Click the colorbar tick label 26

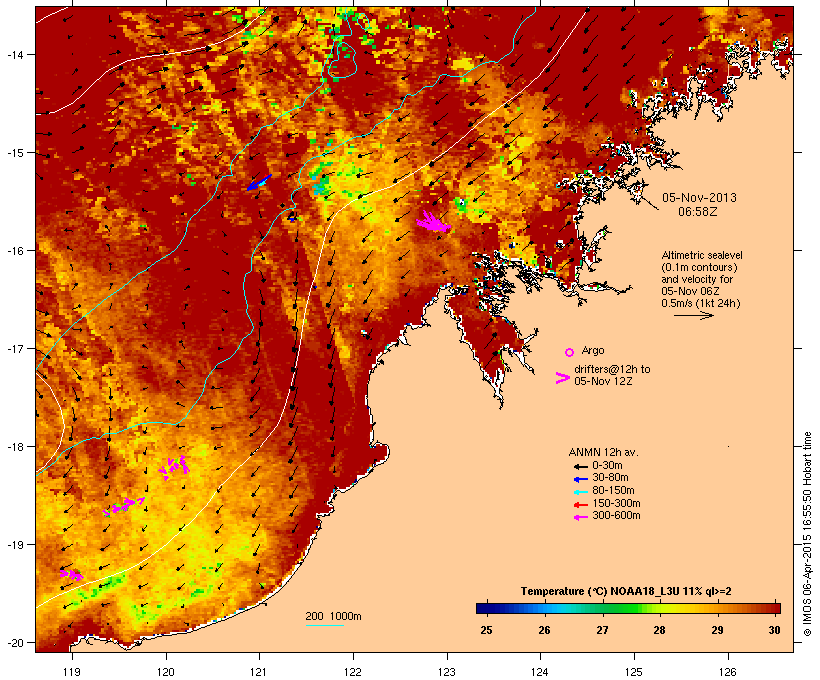point(544,630)
